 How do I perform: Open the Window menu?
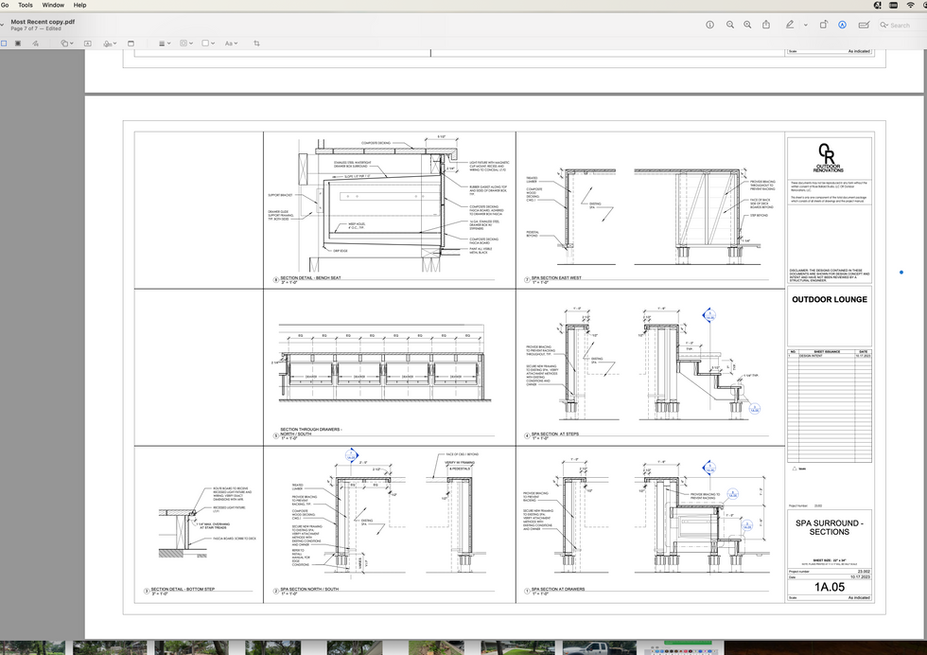[53, 5]
